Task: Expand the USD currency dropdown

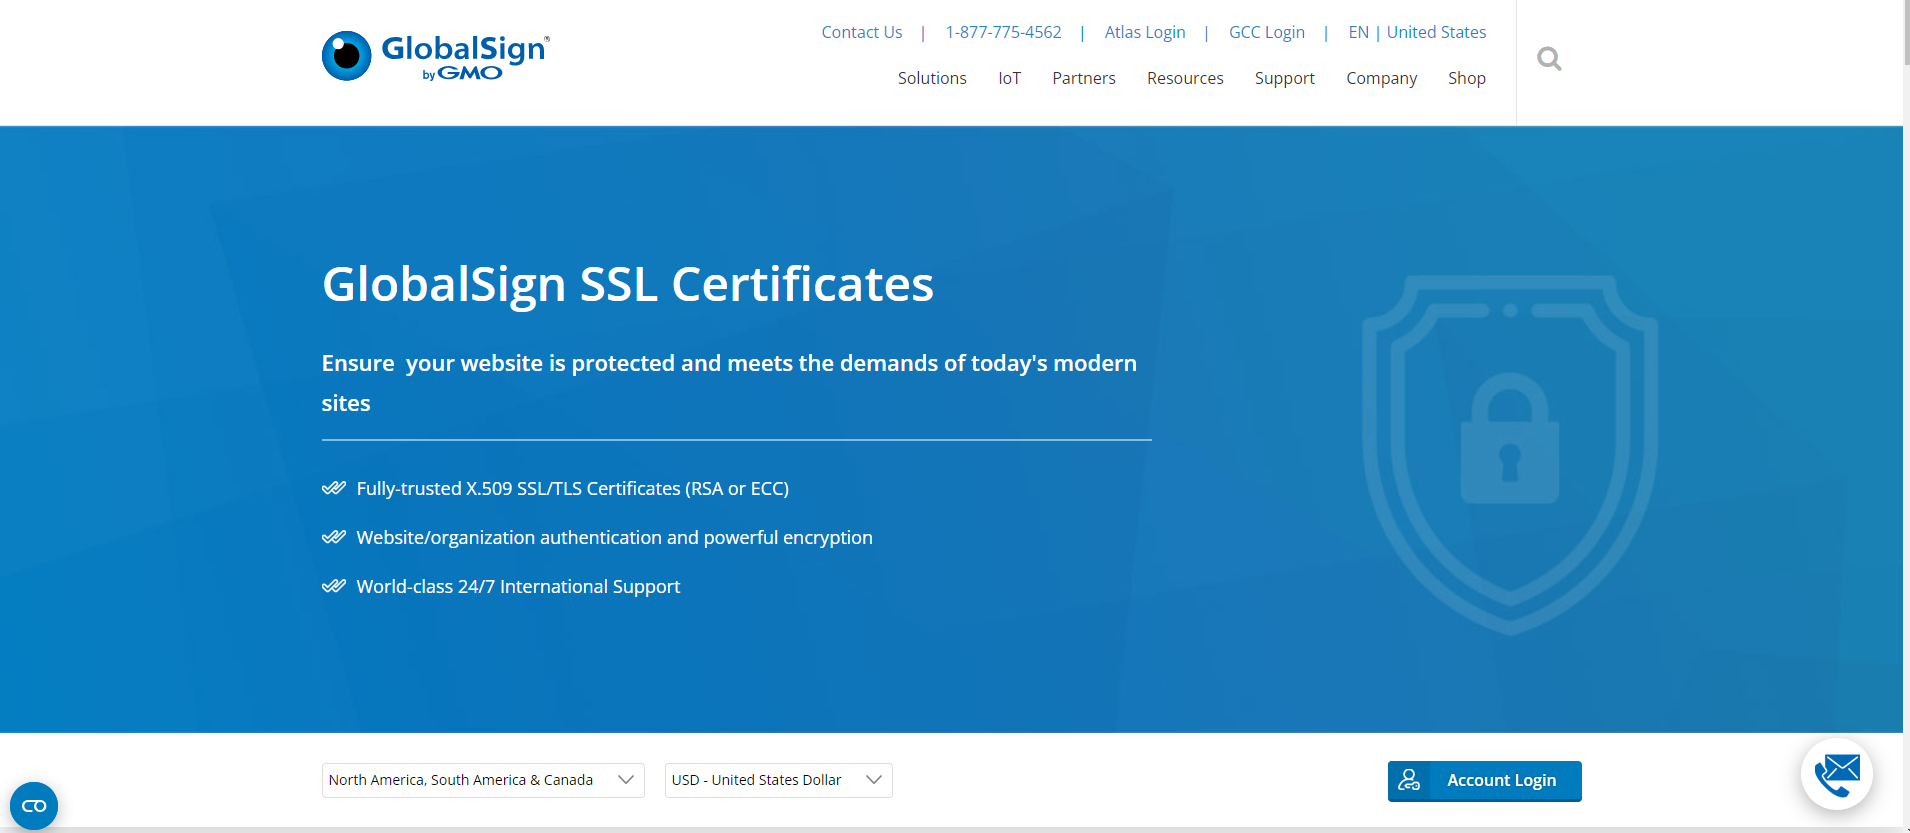Action: (778, 780)
